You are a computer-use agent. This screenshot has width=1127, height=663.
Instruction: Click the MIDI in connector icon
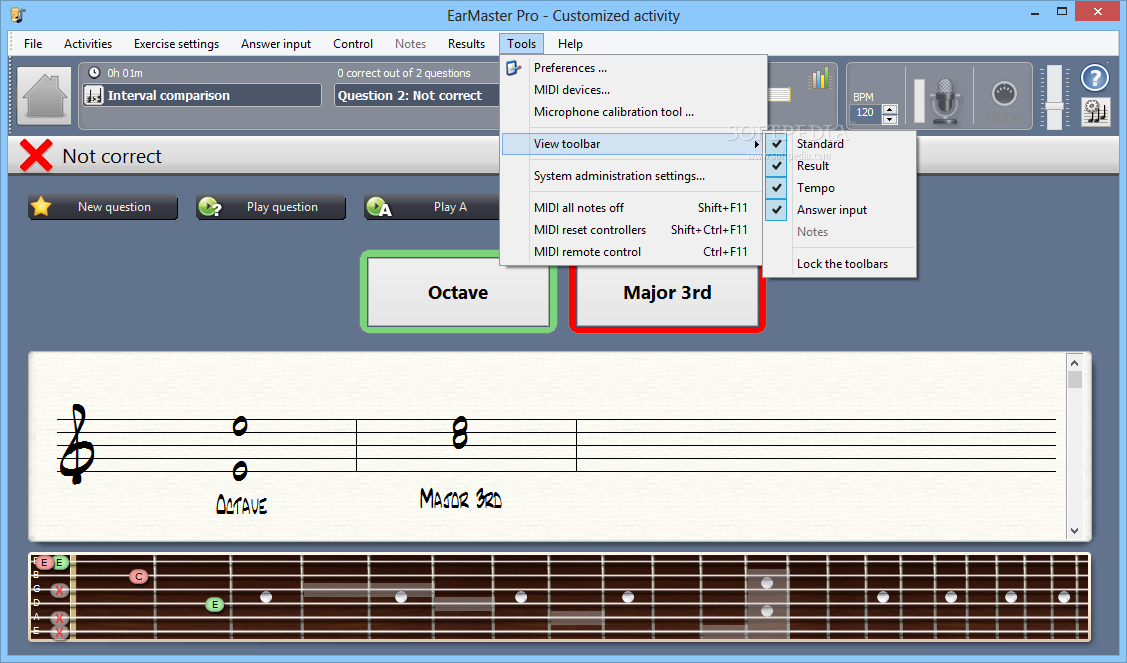click(1003, 94)
